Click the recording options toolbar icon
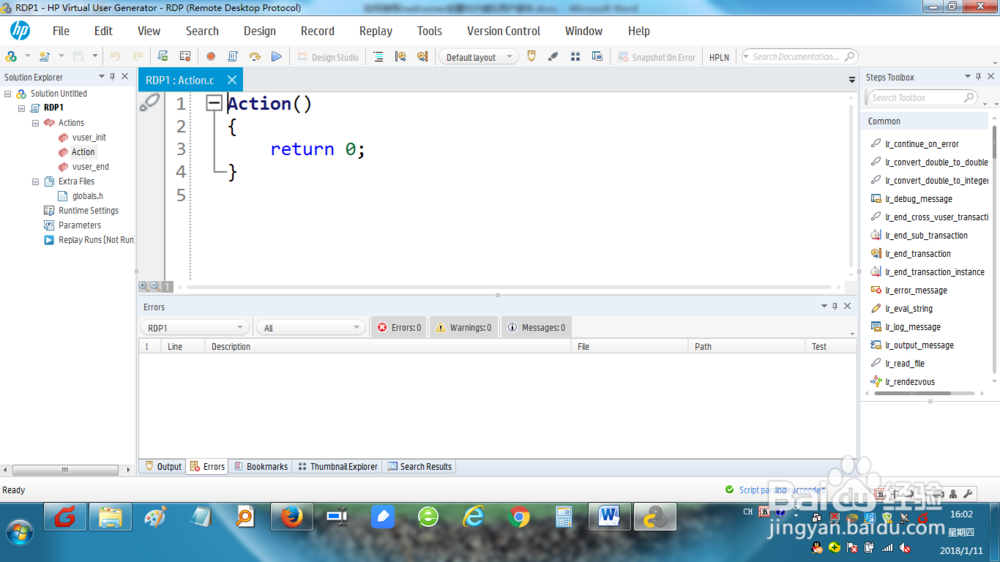The height and width of the screenshot is (562, 1000). pyautogui.click(x=185, y=57)
